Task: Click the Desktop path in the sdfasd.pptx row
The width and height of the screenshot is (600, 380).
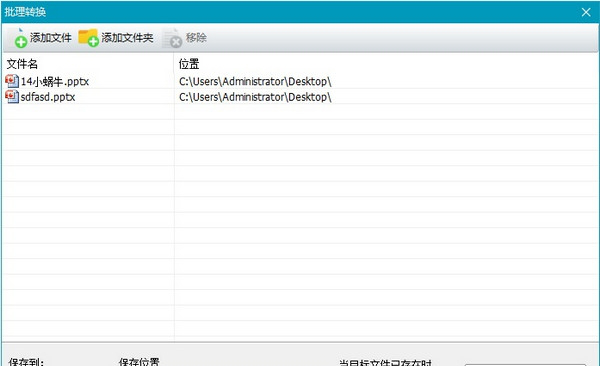Action: (x=255, y=97)
